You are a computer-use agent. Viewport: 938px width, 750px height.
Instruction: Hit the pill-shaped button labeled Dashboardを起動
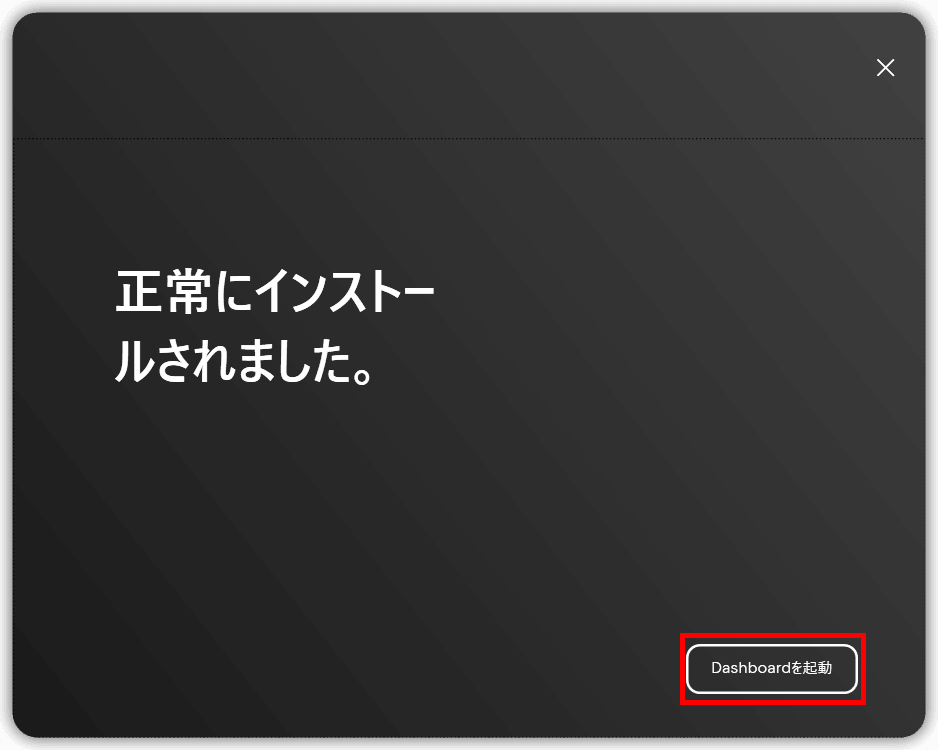771,668
